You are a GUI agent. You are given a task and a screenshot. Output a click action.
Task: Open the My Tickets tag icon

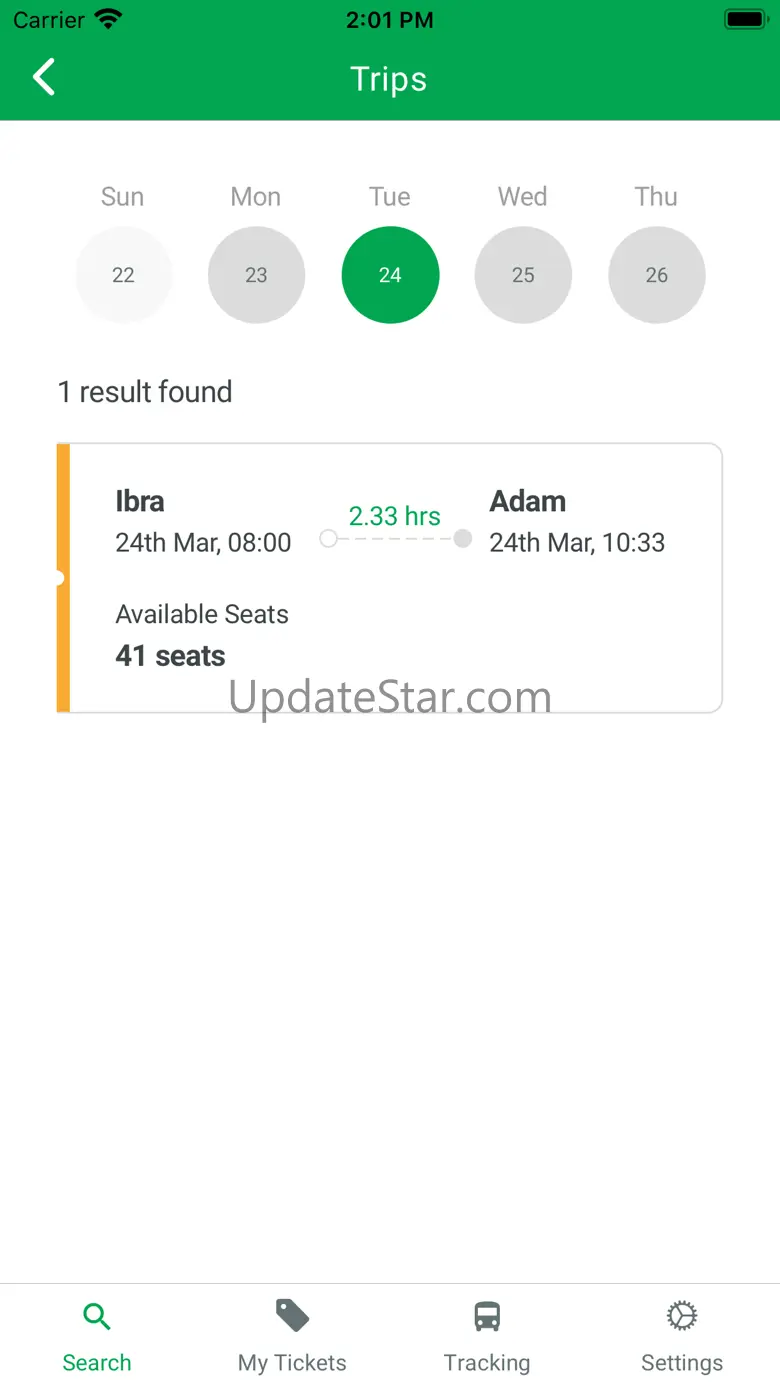point(292,1316)
